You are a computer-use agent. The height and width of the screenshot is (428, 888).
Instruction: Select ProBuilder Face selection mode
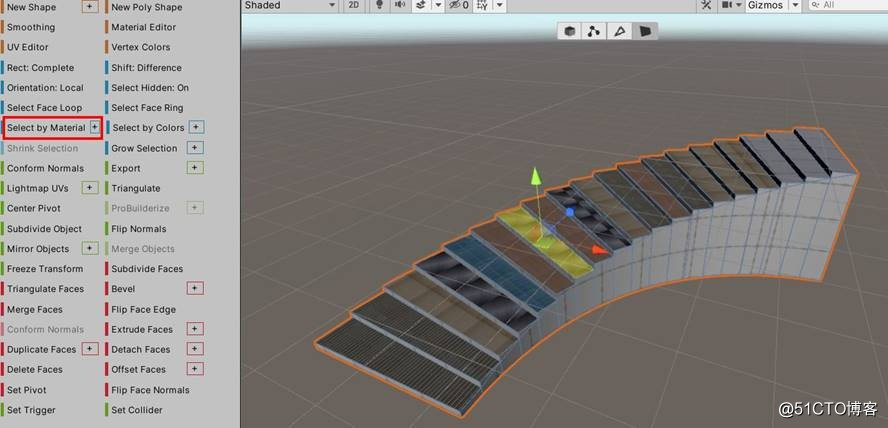coord(645,31)
